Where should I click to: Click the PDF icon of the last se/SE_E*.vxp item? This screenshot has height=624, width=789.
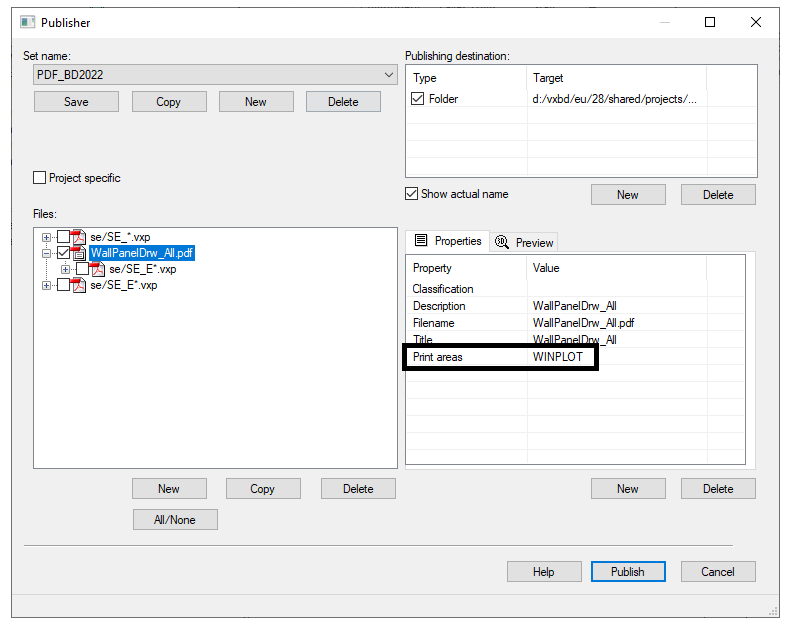click(x=79, y=285)
